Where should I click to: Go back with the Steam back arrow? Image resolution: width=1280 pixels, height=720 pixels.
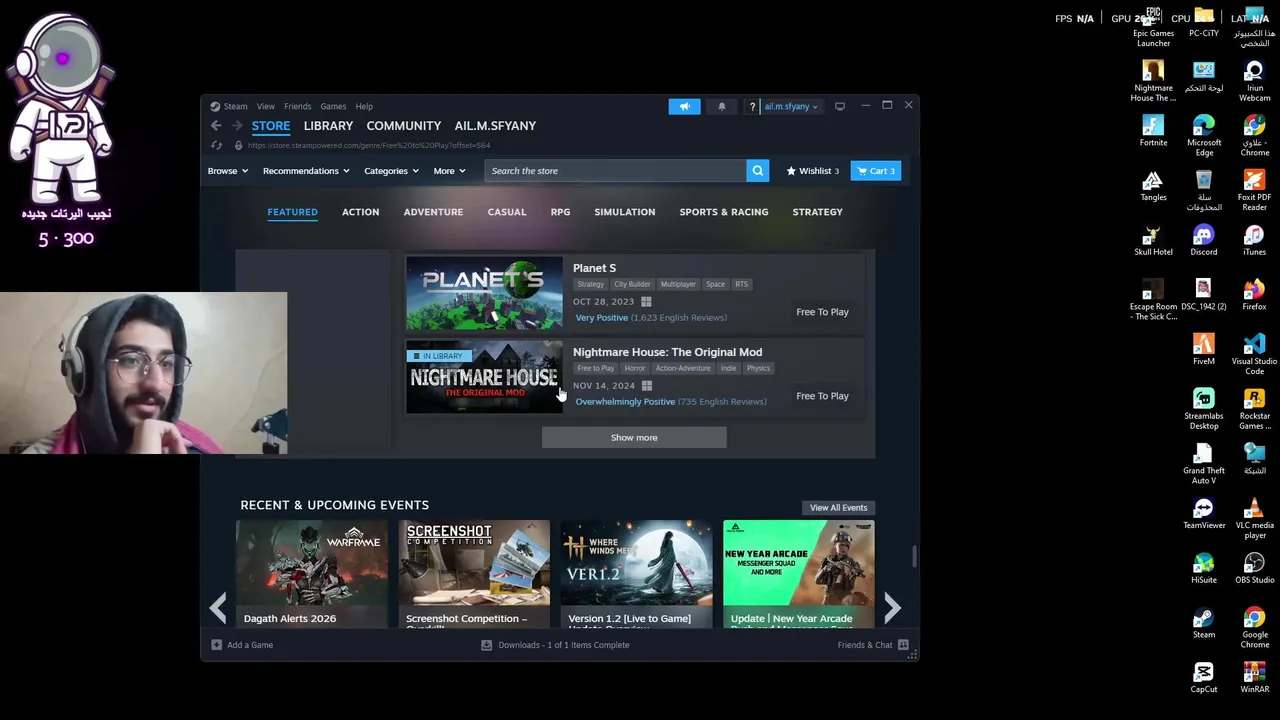pos(216,126)
